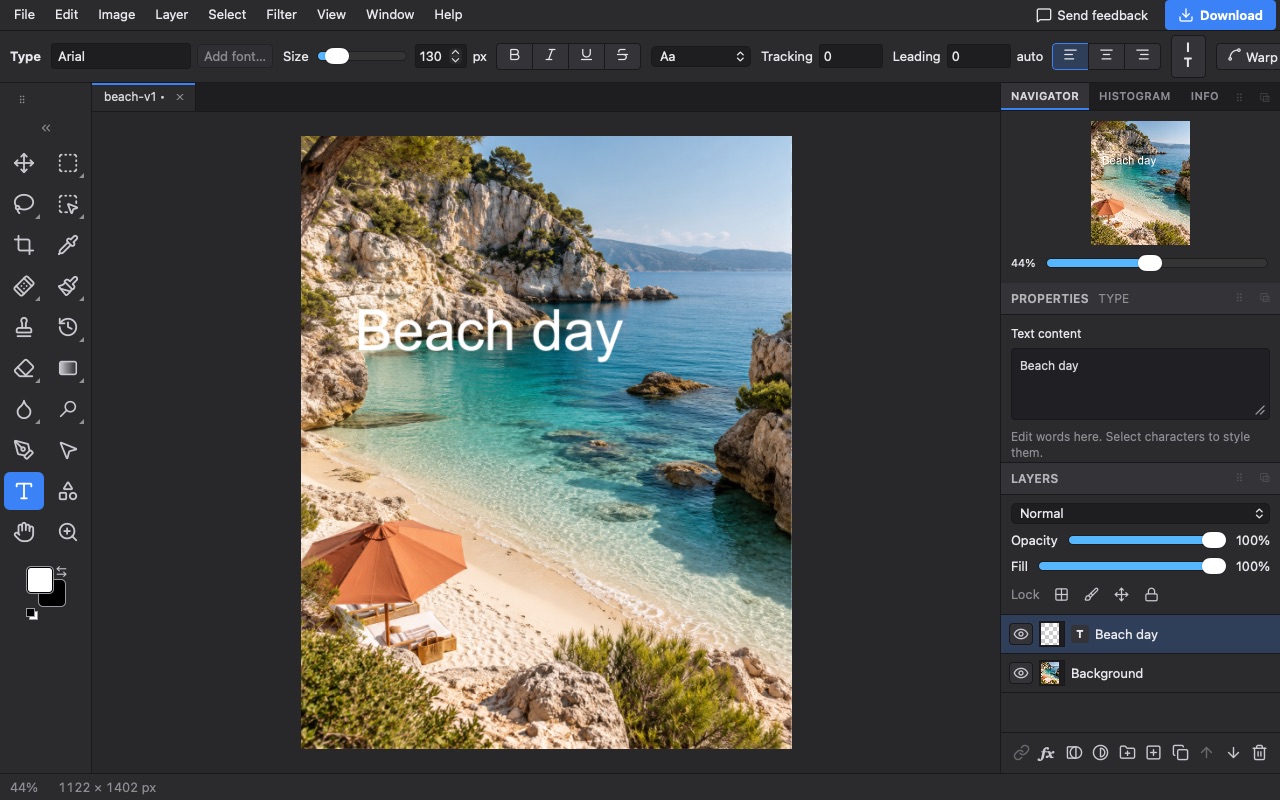Click the layer Opacity slider
The width and height of the screenshot is (1280, 800).
[1147, 540]
